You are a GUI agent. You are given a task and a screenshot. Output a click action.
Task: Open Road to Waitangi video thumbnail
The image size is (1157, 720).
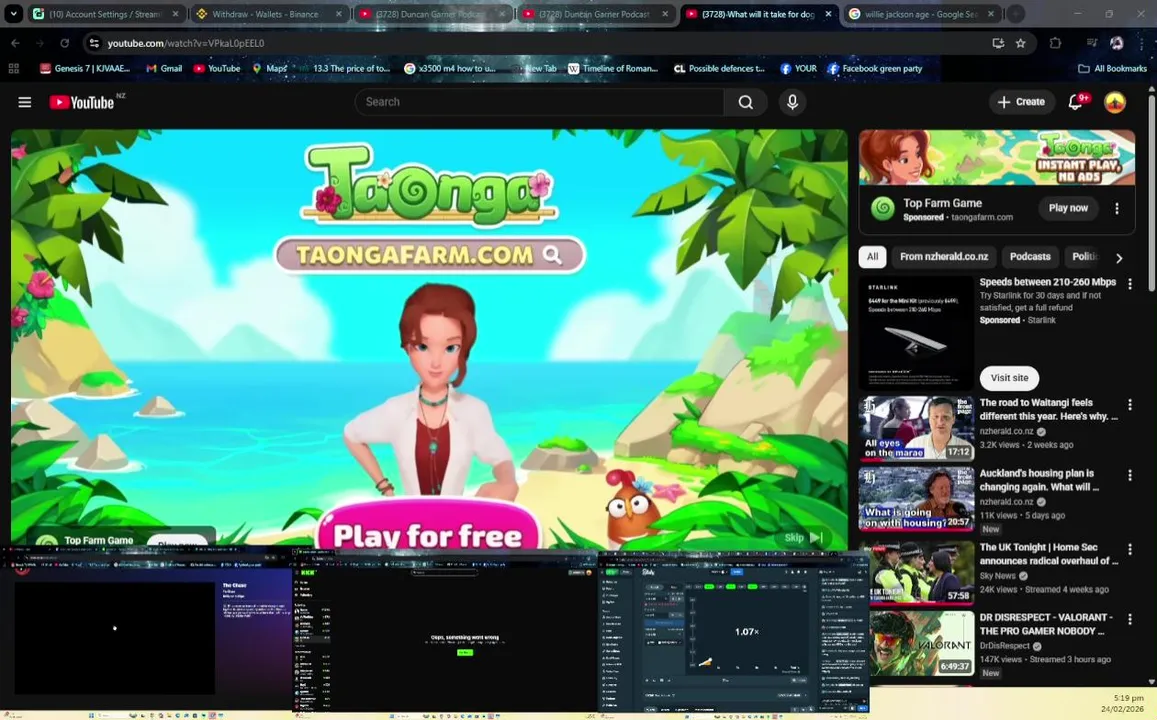click(916, 429)
